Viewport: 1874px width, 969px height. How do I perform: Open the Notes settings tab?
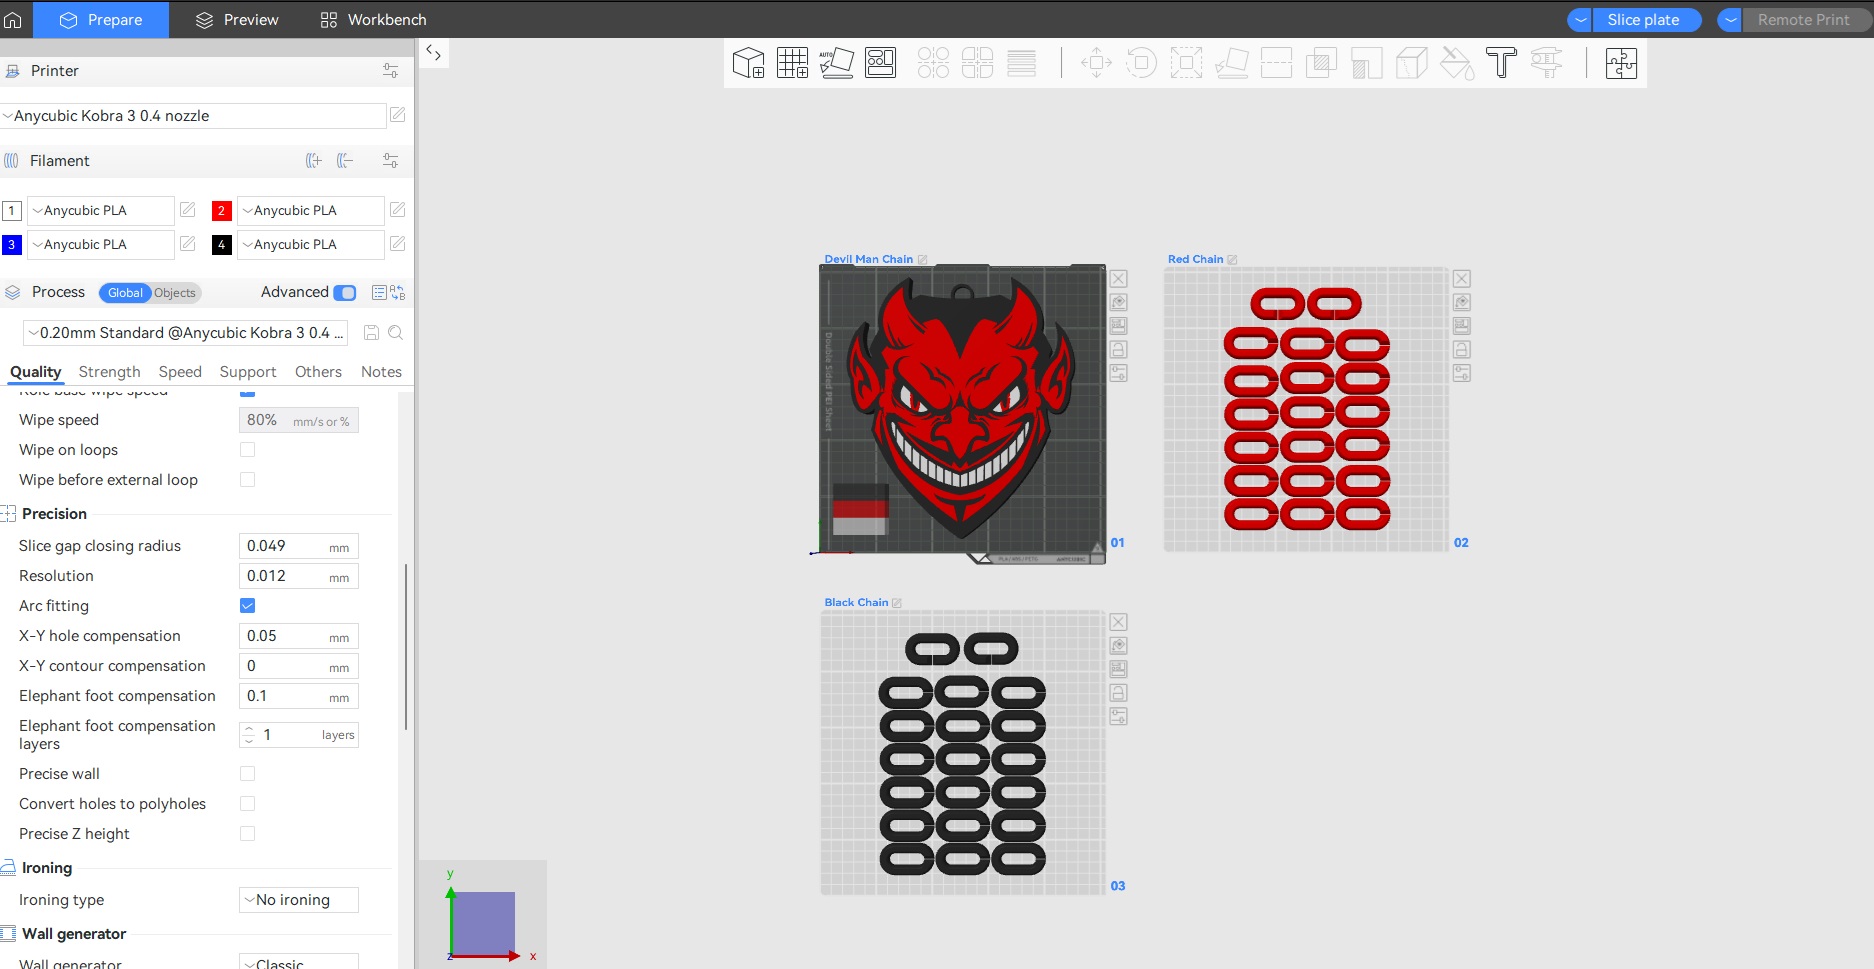click(x=381, y=372)
